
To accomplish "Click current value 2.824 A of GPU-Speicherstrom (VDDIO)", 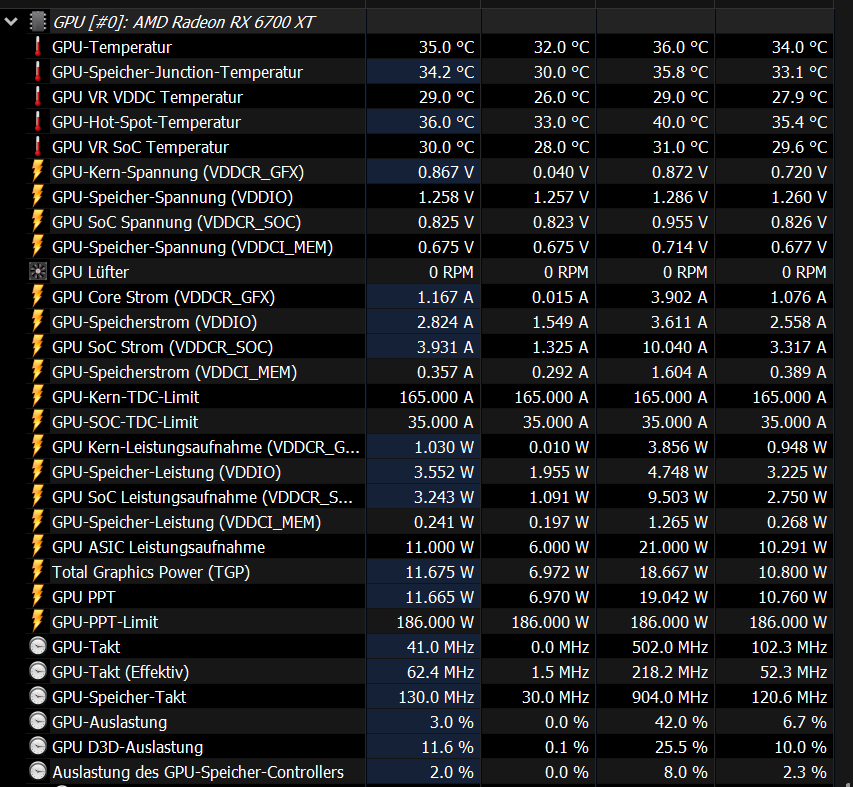I will tap(445, 323).
